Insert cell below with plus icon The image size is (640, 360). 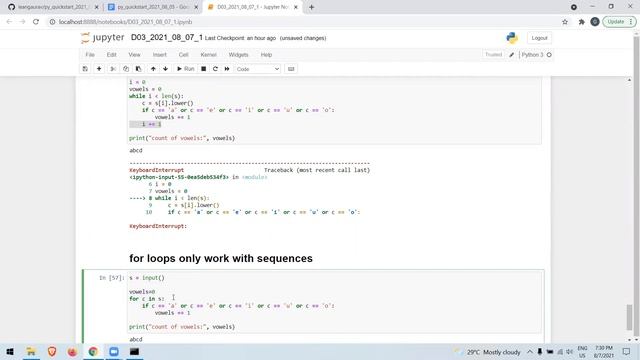99,69
